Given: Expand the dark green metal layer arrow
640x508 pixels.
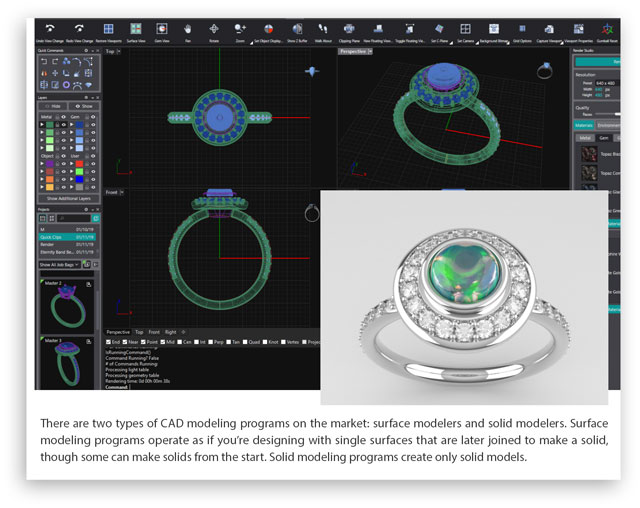Looking at the screenshot, I should (x=42, y=124).
